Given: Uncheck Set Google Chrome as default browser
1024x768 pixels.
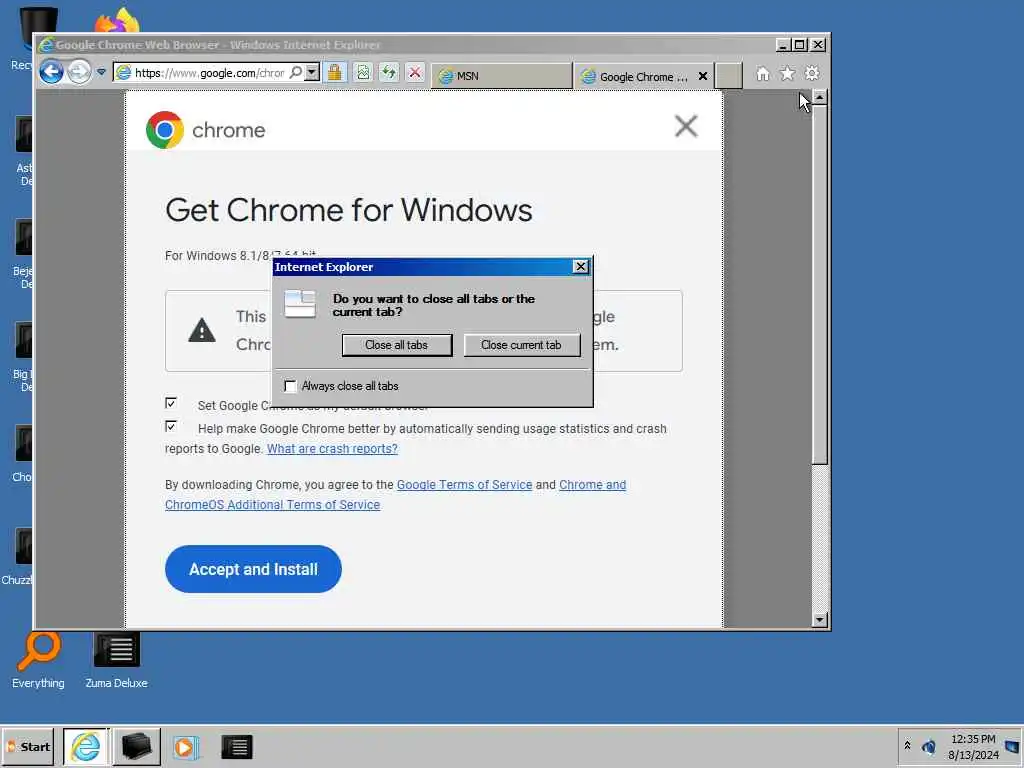Looking at the screenshot, I should (x=171, y=403).
